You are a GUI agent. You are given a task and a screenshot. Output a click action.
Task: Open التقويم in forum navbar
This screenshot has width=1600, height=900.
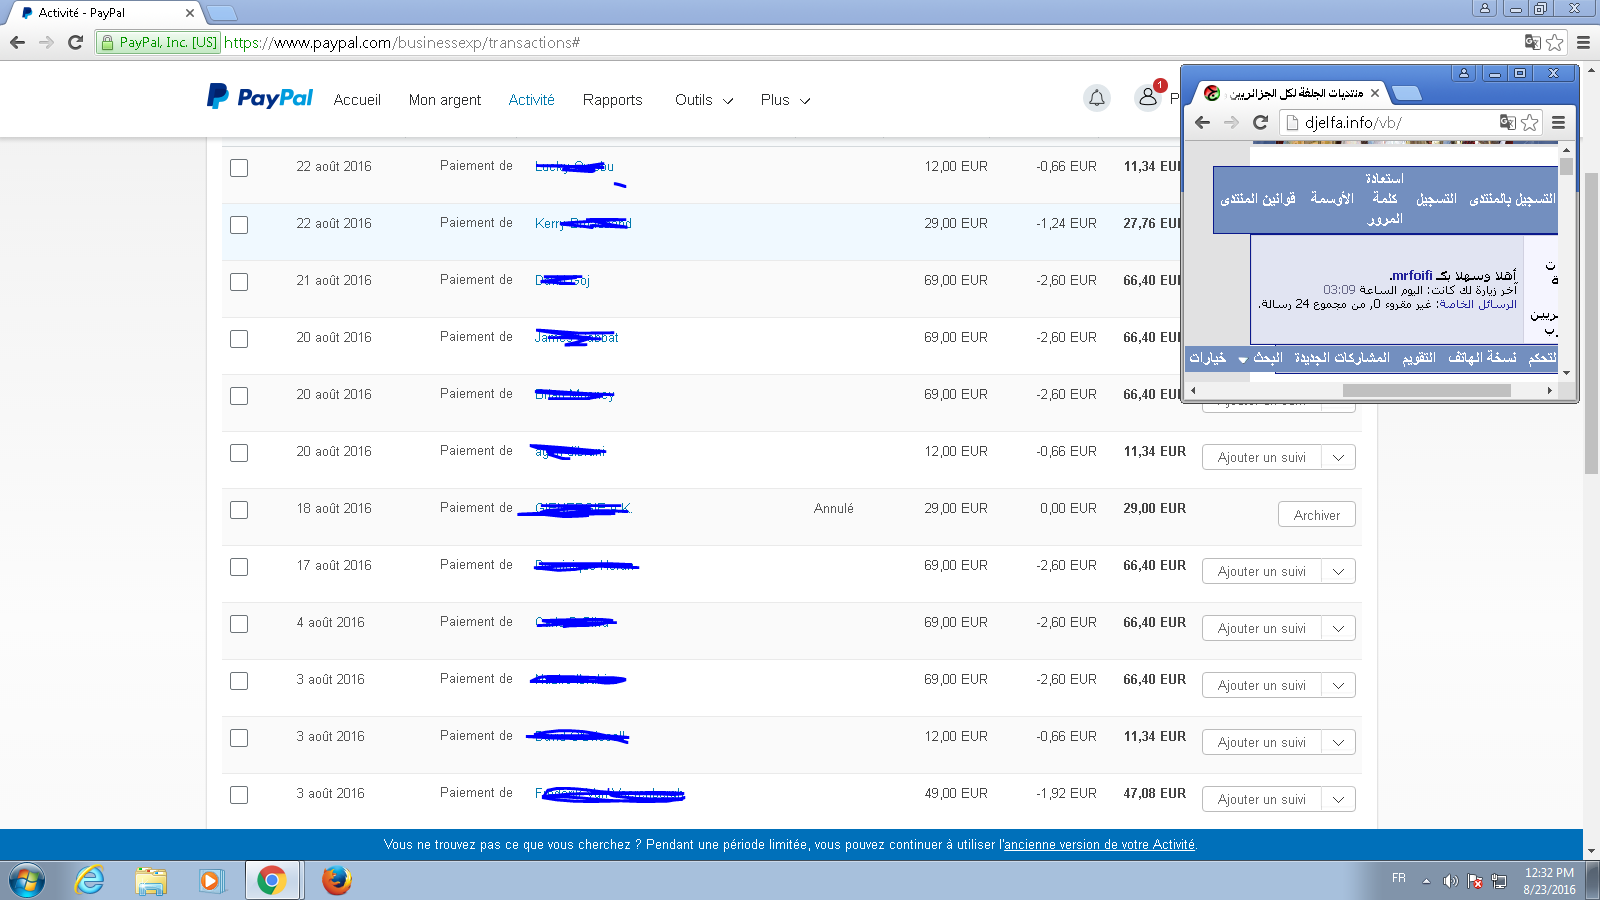coord(1419,358)
